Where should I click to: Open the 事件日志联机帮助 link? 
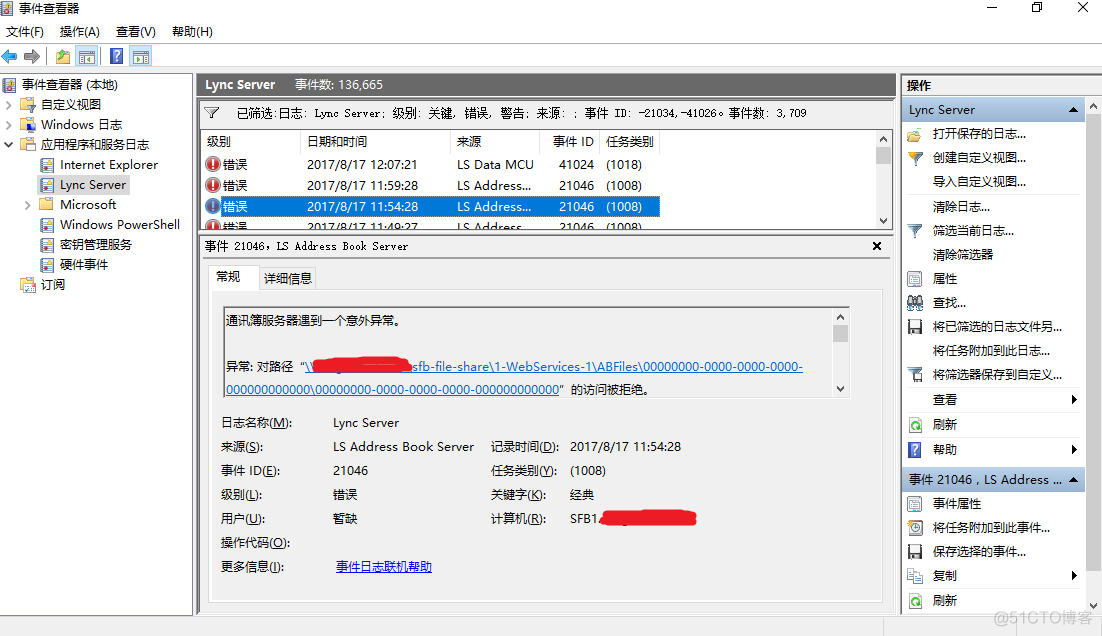[384, 567]
